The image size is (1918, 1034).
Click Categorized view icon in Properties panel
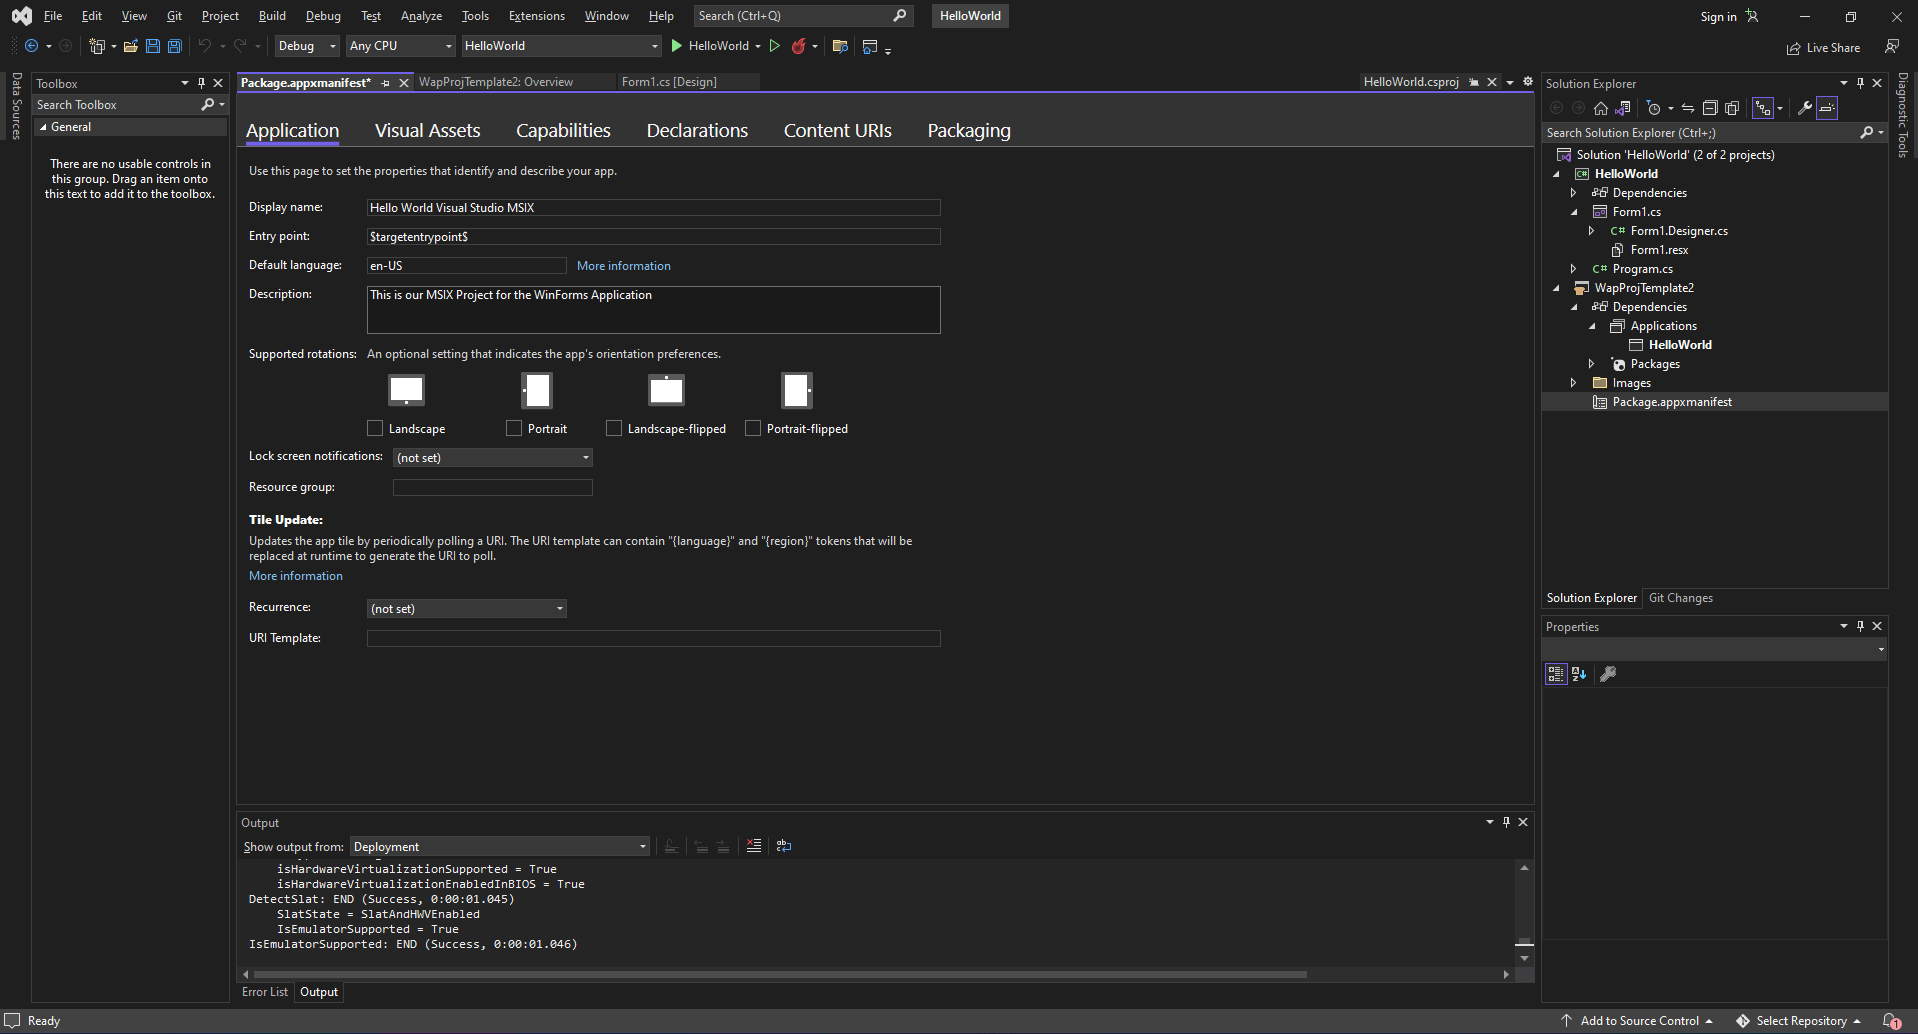point(1556,674)
